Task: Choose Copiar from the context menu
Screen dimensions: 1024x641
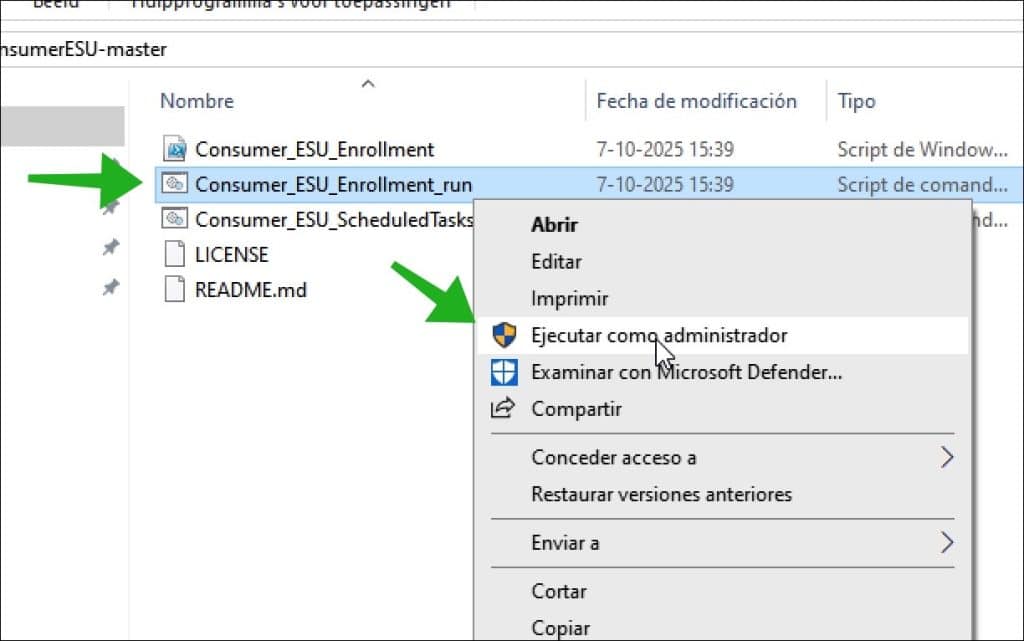Action: click(560, 628)
